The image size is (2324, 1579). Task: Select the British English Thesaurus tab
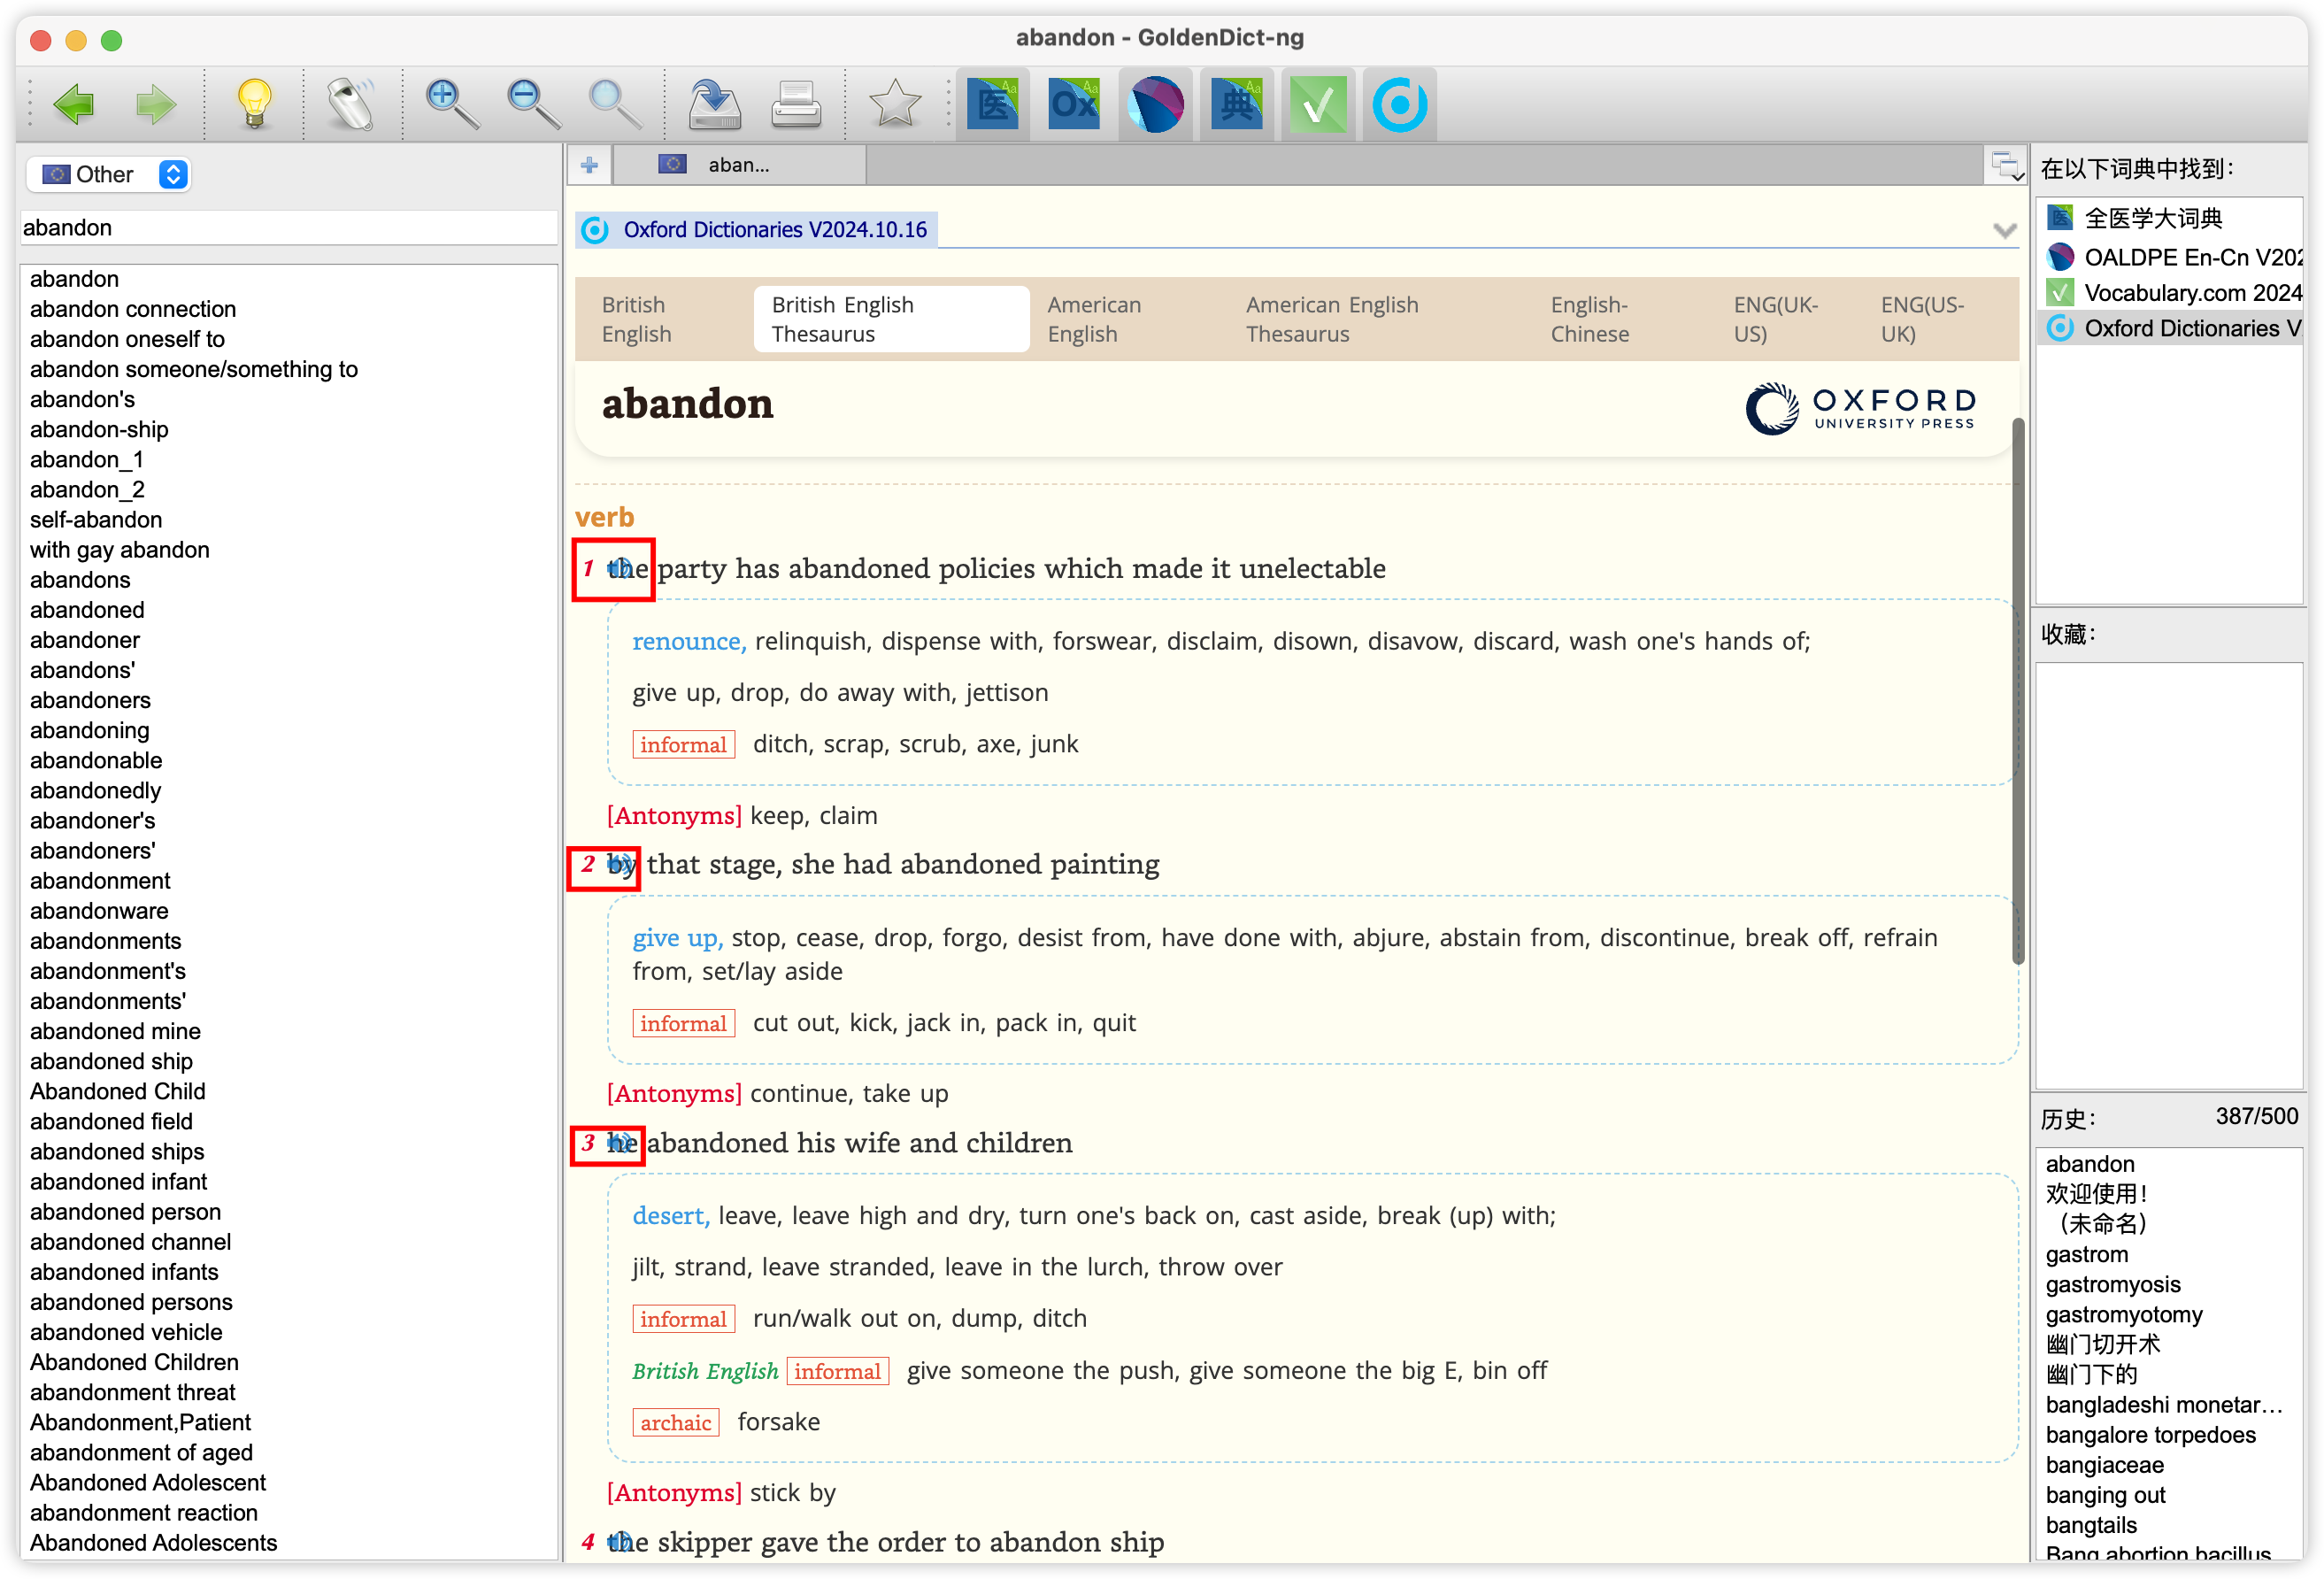click(890, 319)
